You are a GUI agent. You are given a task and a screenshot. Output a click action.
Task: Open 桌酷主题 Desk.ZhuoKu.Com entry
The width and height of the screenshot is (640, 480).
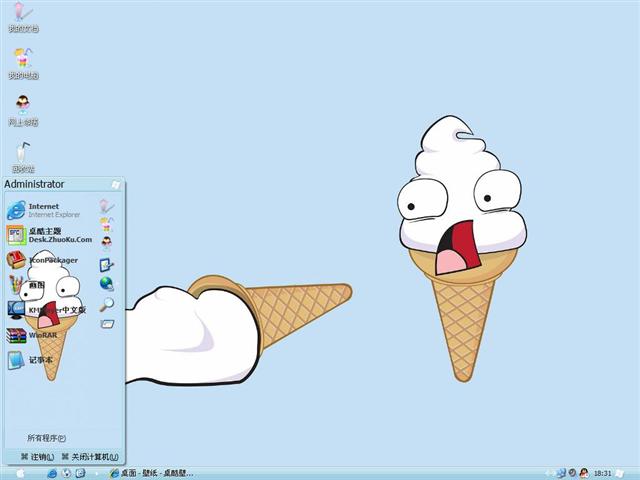tap(49, 235)
